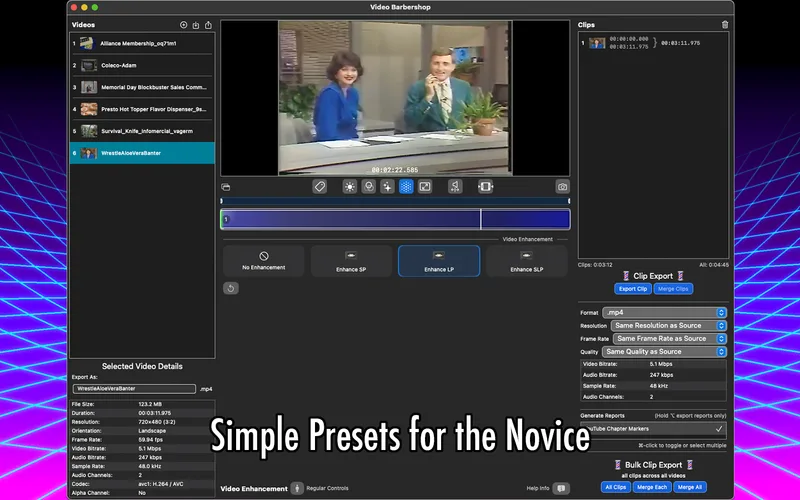Click the stacked windows icon left of the toolbar
This screenshot has width=800, height=500.
tap(226, 187)
